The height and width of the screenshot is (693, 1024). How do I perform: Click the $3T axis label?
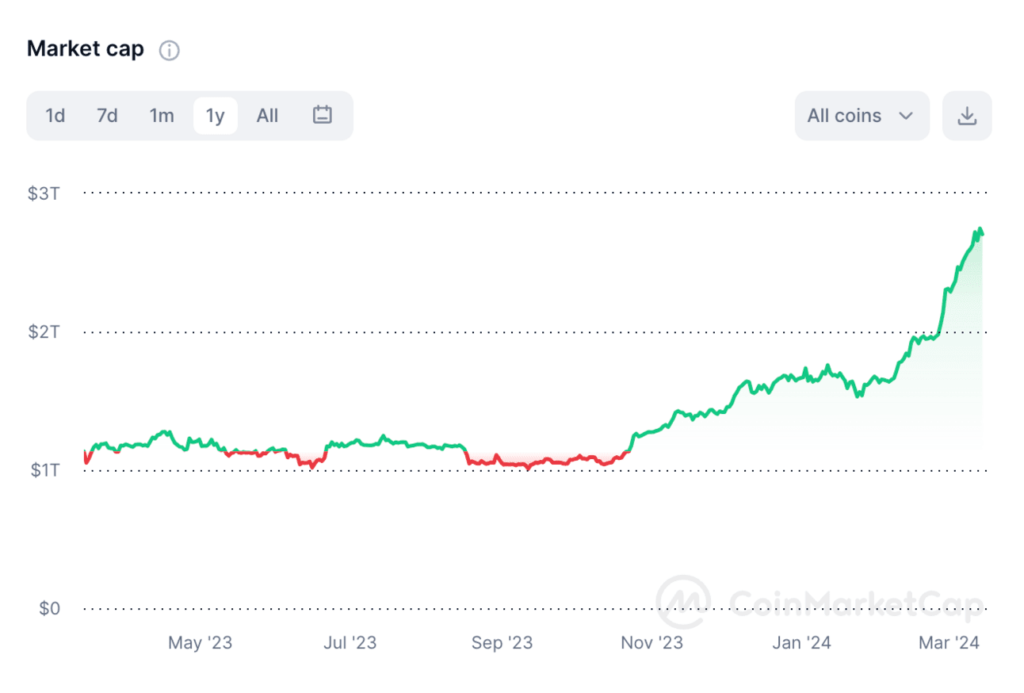click(x=43, y=193)
